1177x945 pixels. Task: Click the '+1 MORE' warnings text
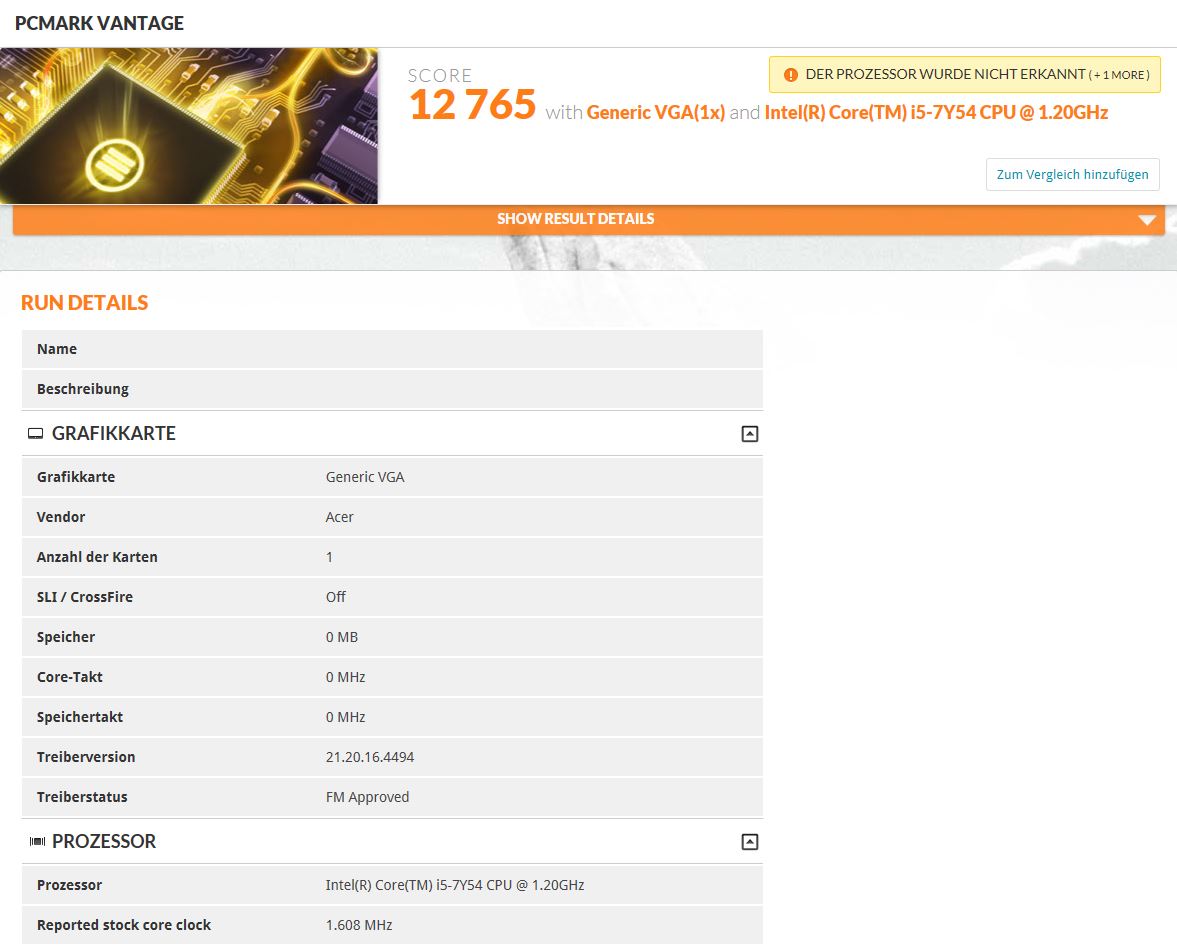(1119, 75)
